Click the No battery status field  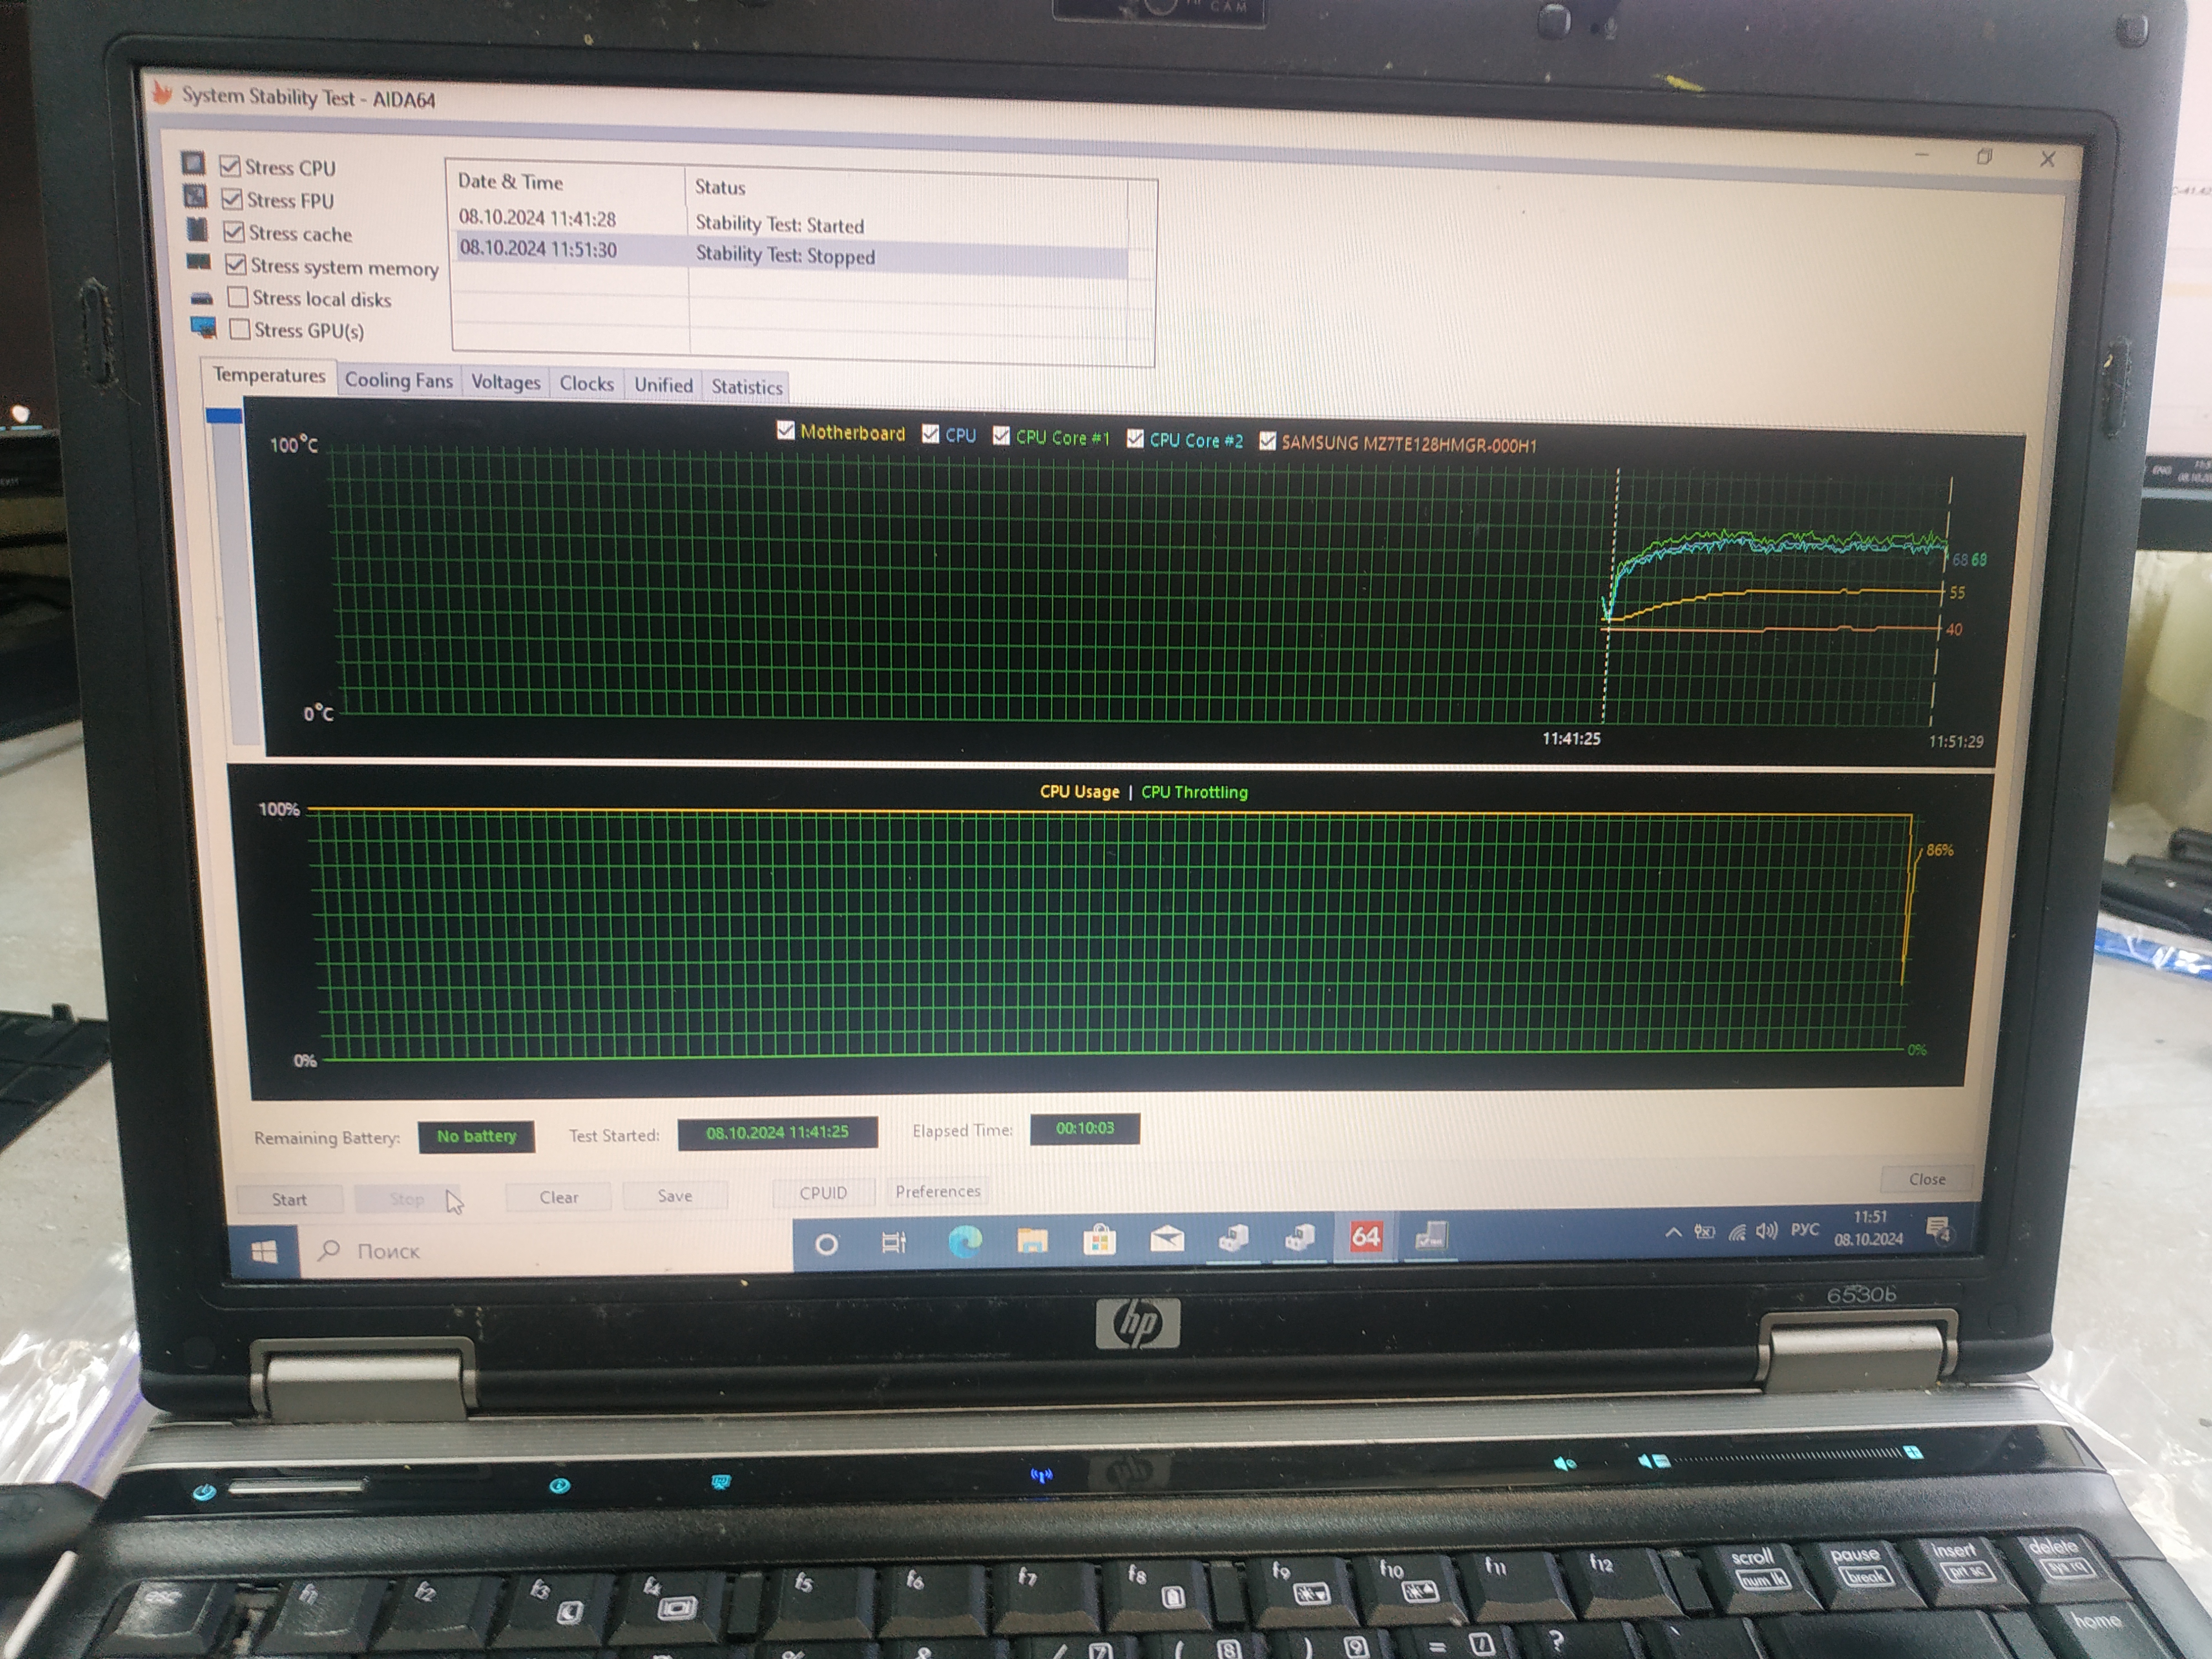coord(476,1136)
